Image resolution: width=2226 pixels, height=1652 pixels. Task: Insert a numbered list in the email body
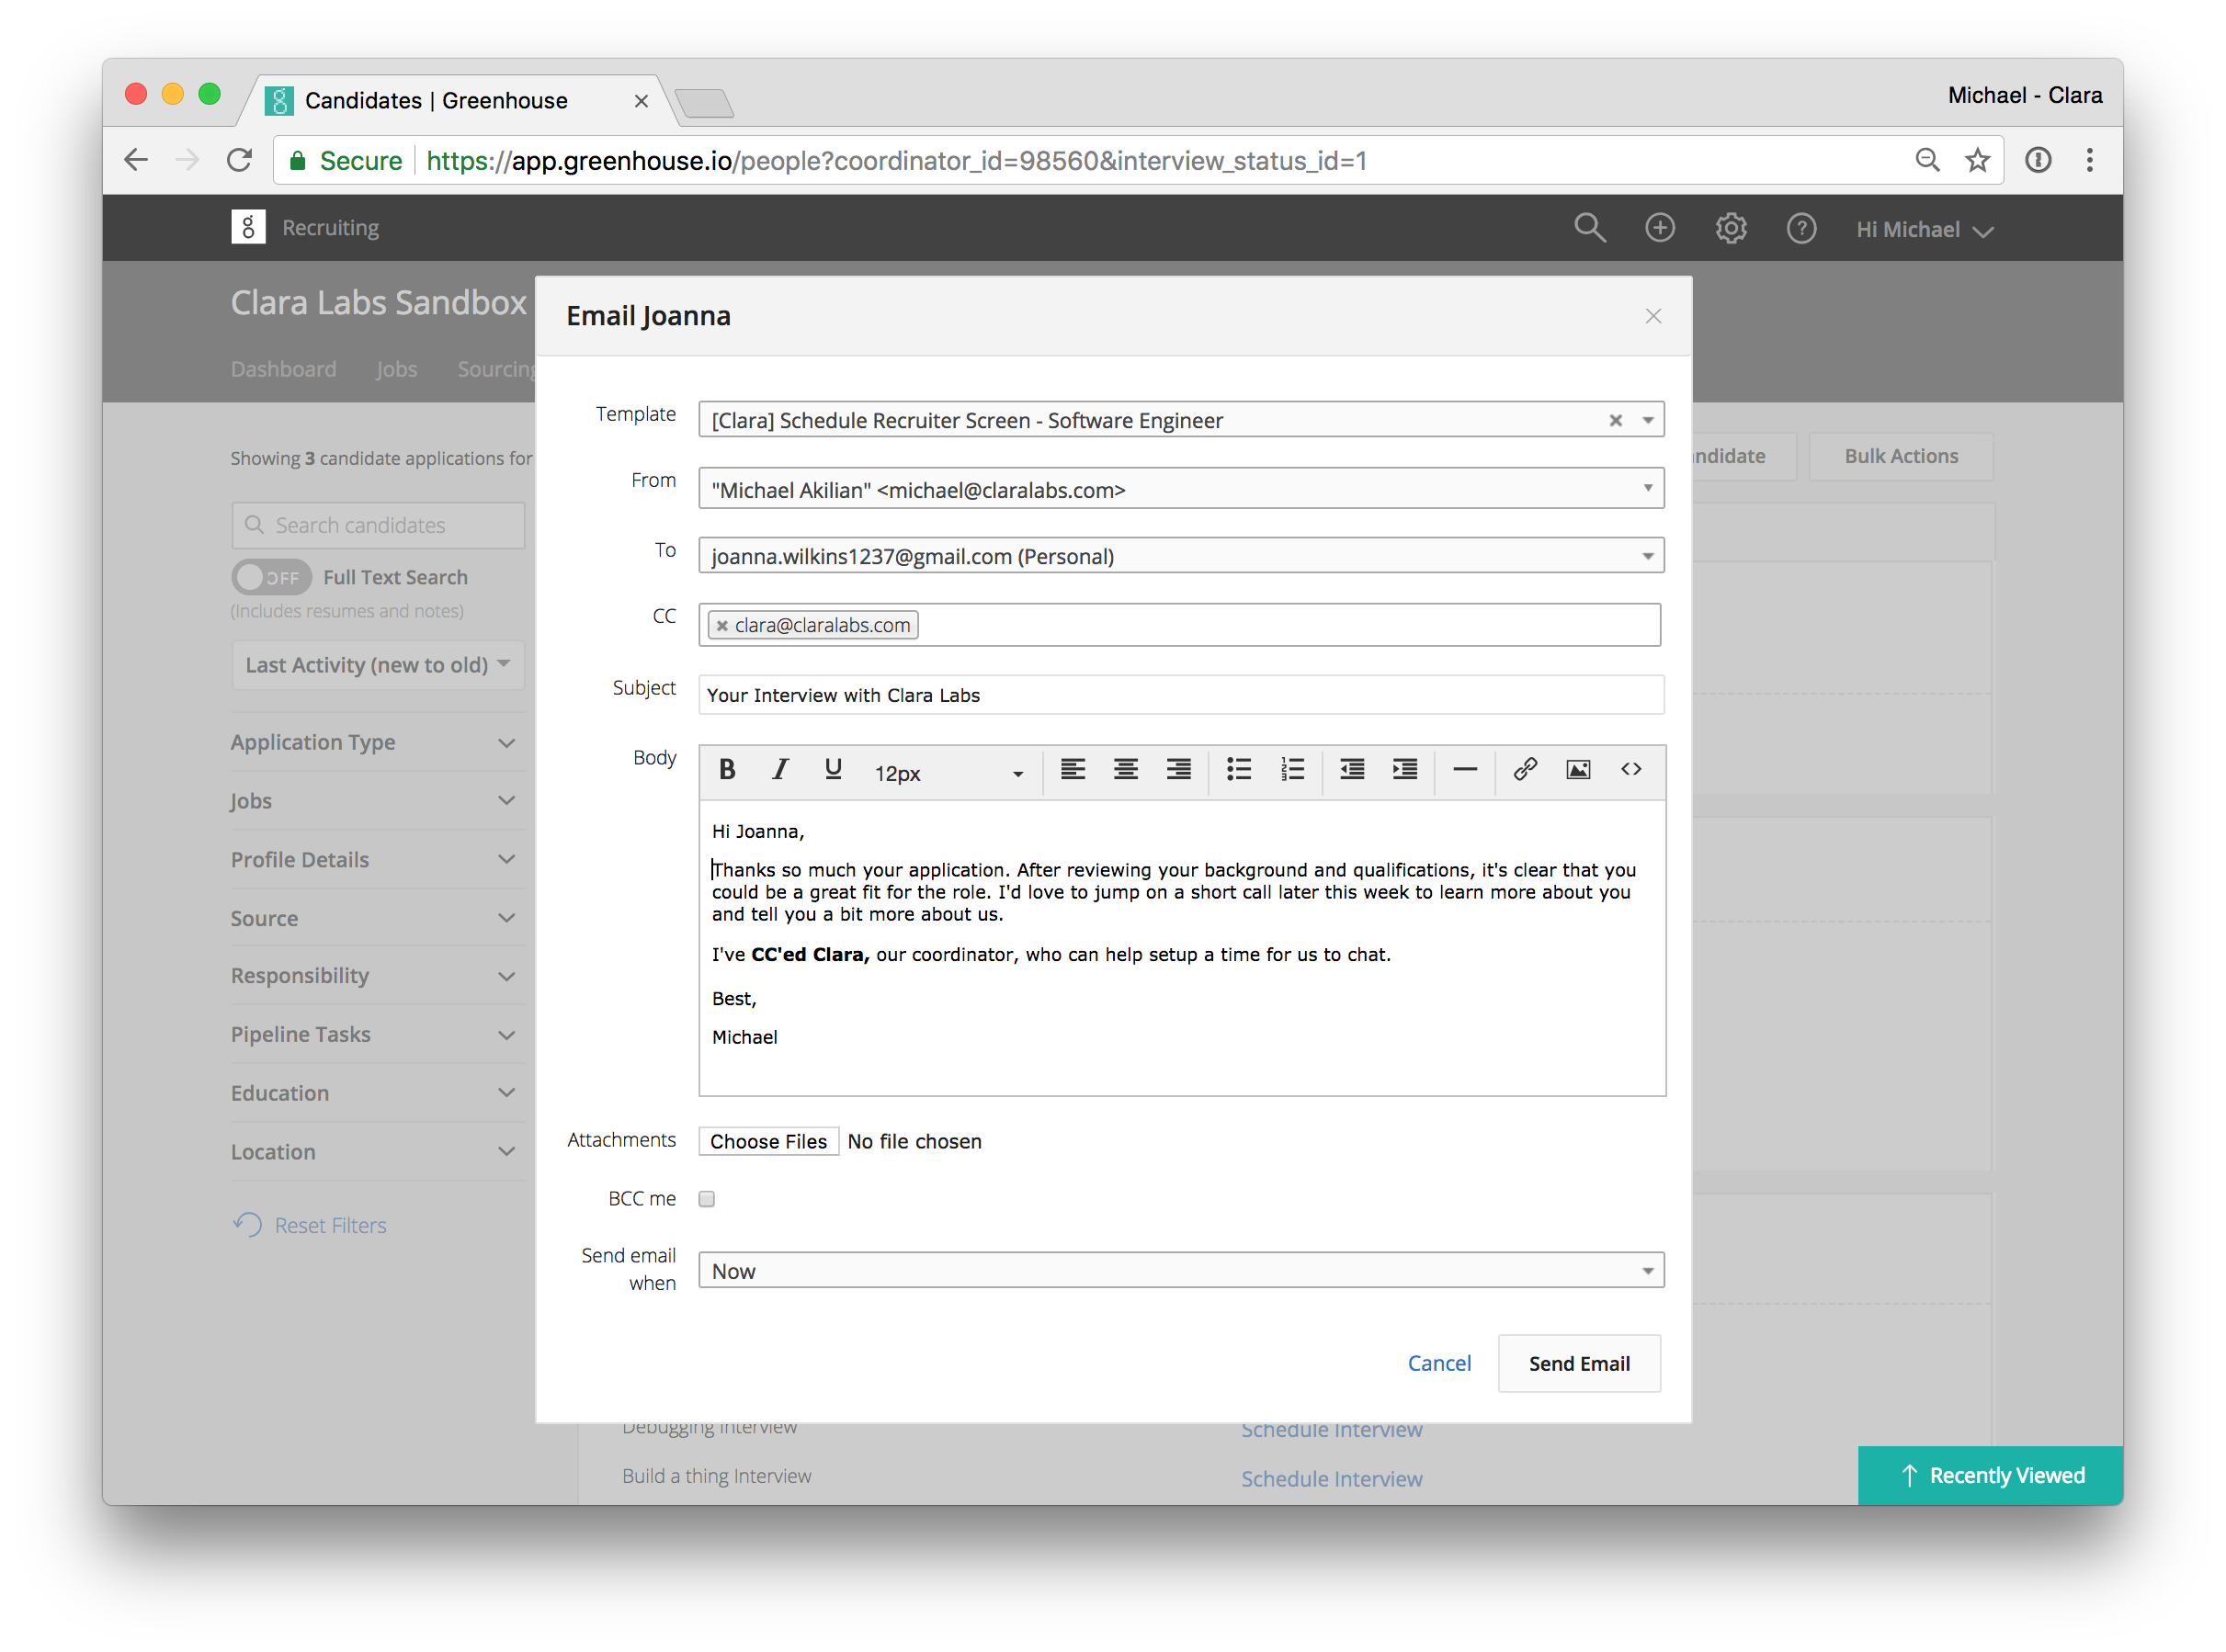click(1292, 769)
